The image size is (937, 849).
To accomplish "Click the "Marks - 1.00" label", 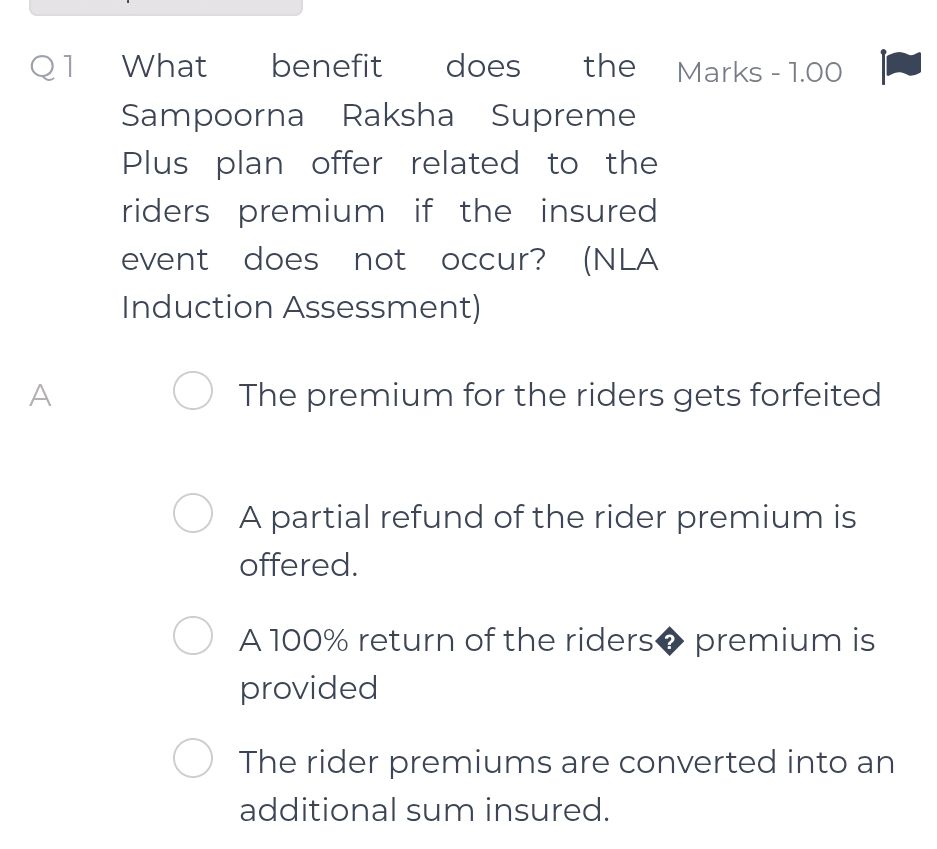I will tap(759, 72).
